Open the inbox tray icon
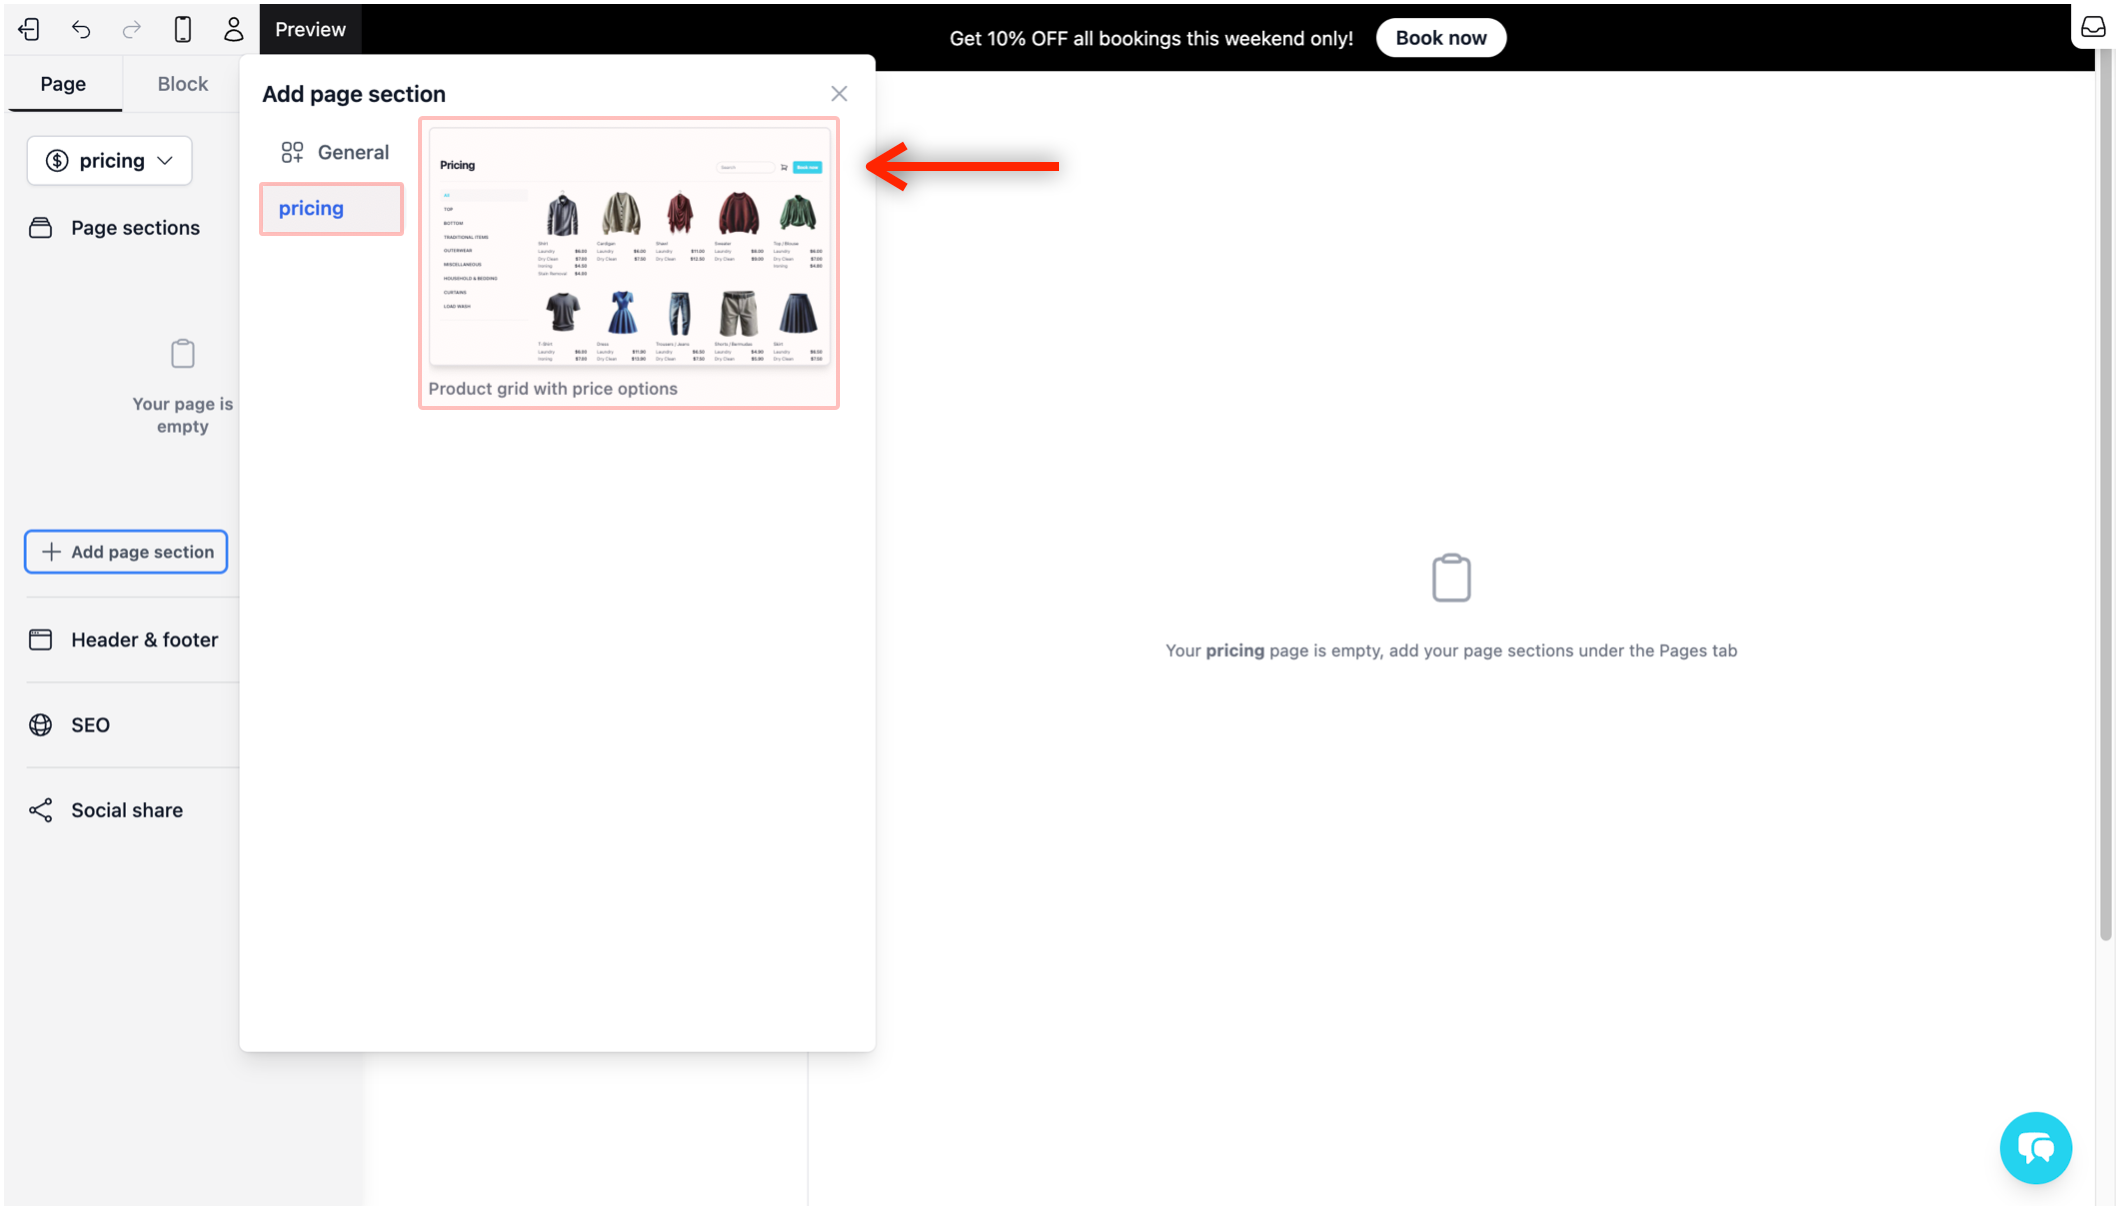 pos(2092,27)
